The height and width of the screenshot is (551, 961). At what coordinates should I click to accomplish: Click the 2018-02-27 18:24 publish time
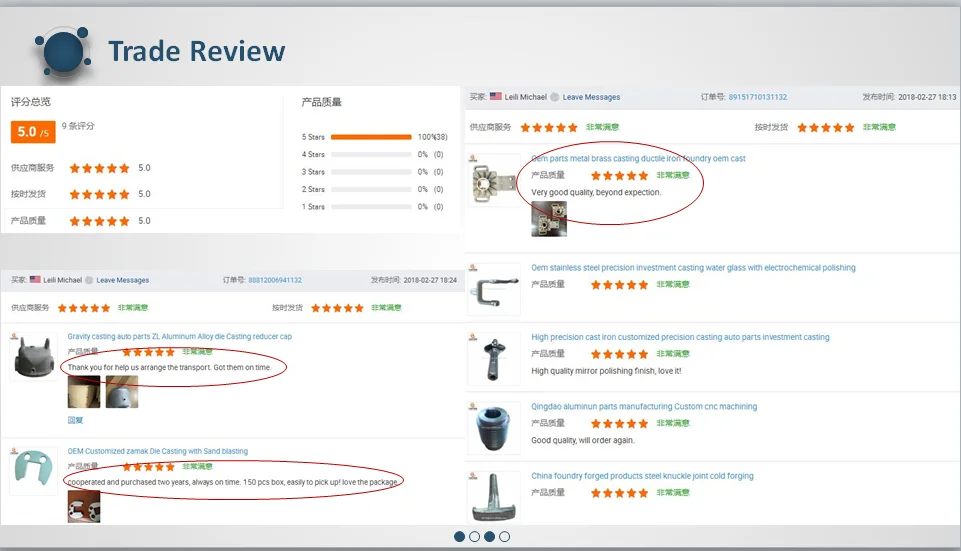(x=430, y=280)
